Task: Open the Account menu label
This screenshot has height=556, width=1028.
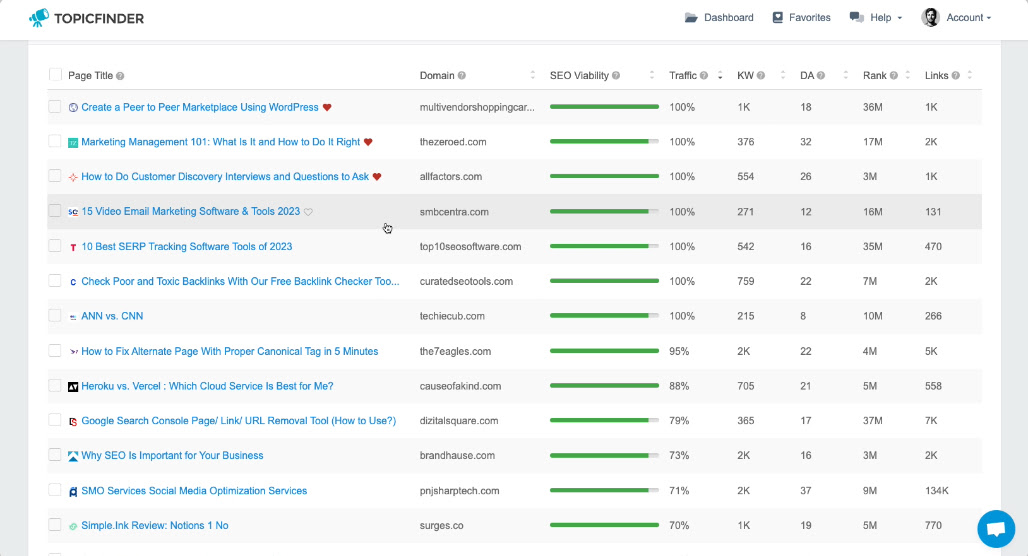Action: [964, 18]
